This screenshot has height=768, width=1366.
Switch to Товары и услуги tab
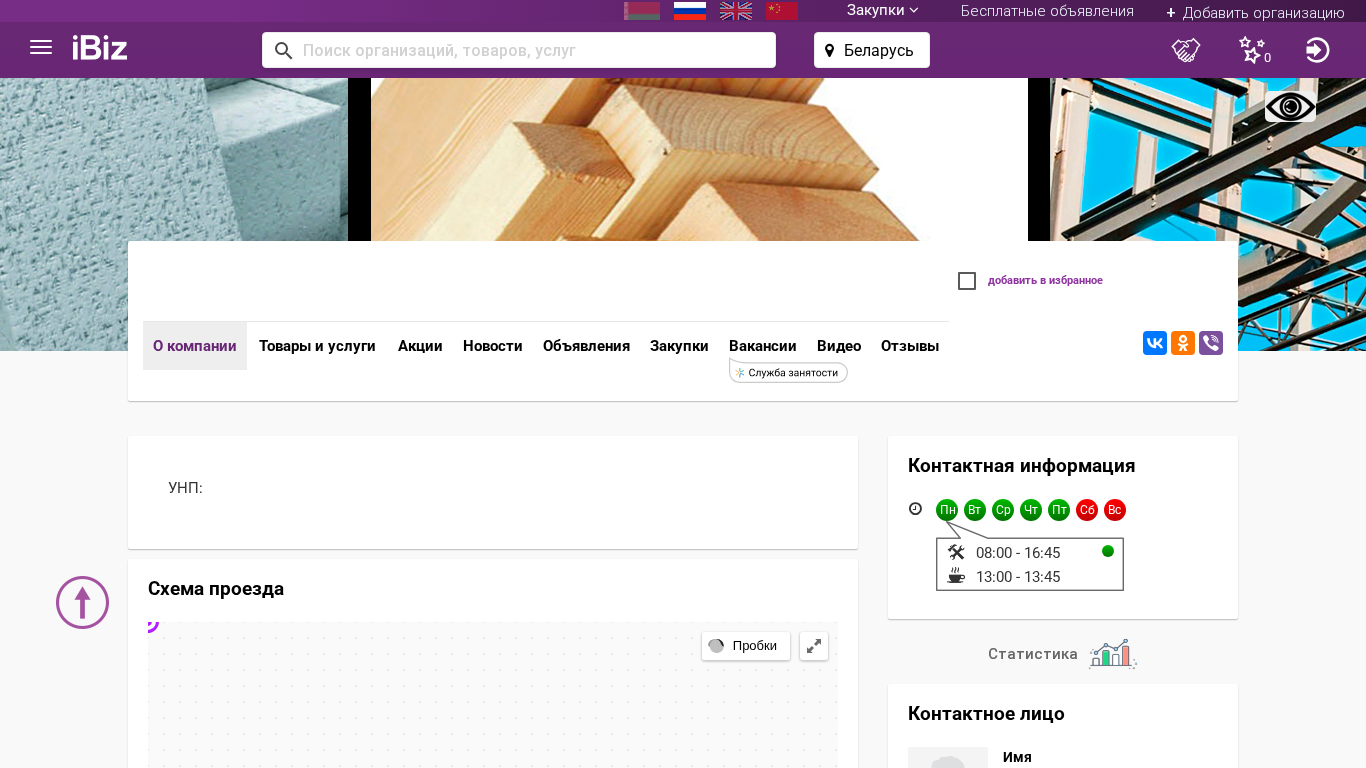tap(317, 346)
